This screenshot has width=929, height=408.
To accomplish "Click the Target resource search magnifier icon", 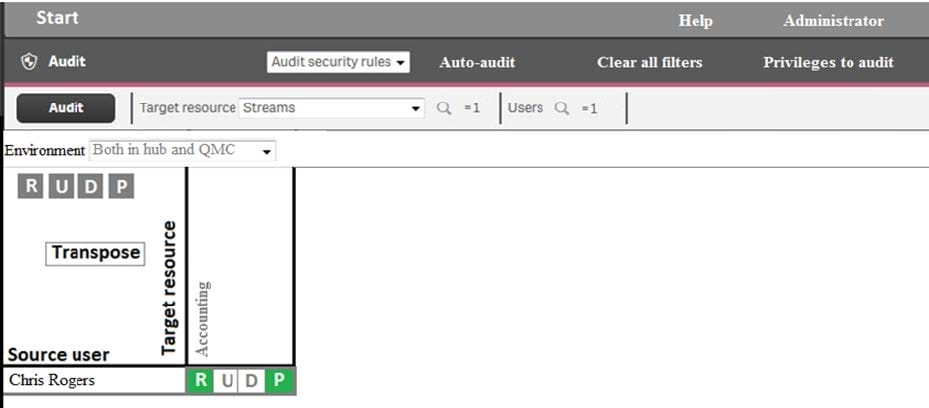I will pos(444,108).
